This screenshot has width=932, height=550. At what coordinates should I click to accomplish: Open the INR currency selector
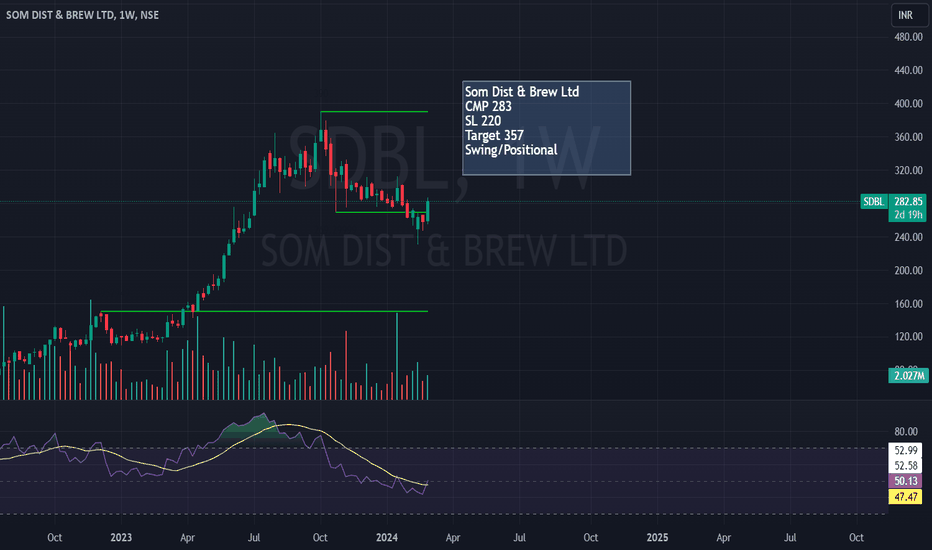tap(909, 15)
